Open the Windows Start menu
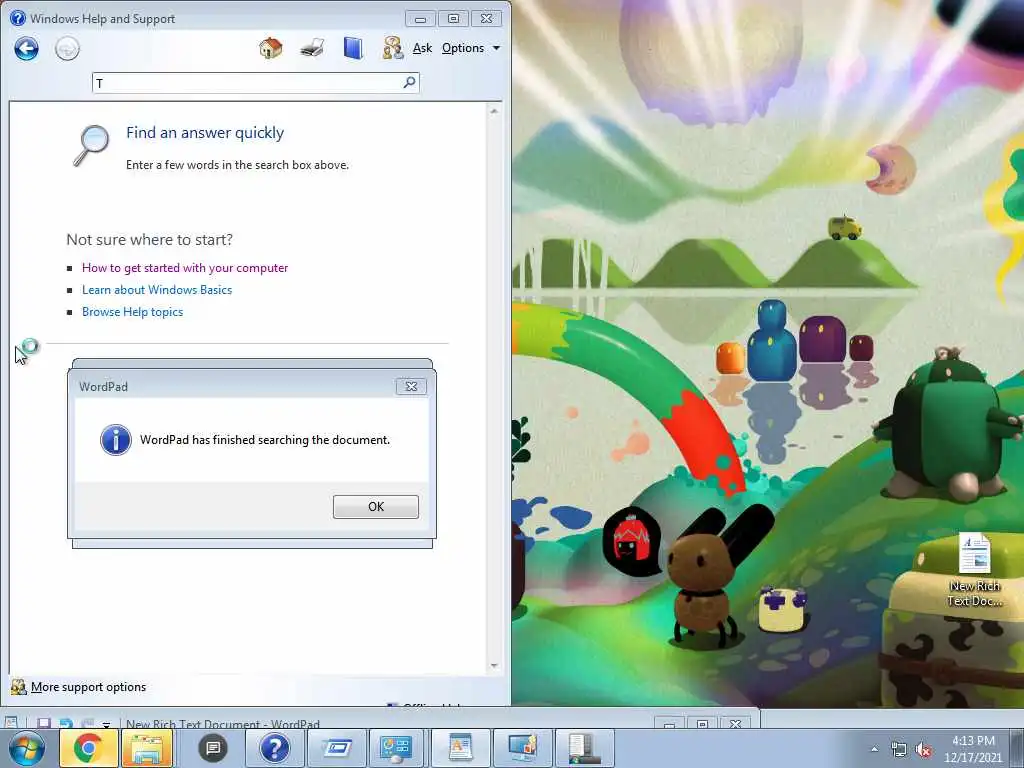 [26, 748]
